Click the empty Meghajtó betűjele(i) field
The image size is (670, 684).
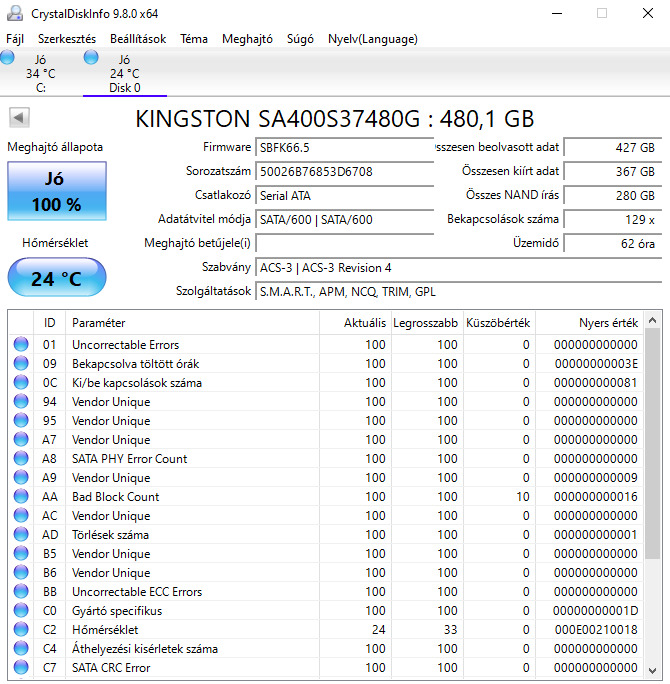click(x=344, y=243)
